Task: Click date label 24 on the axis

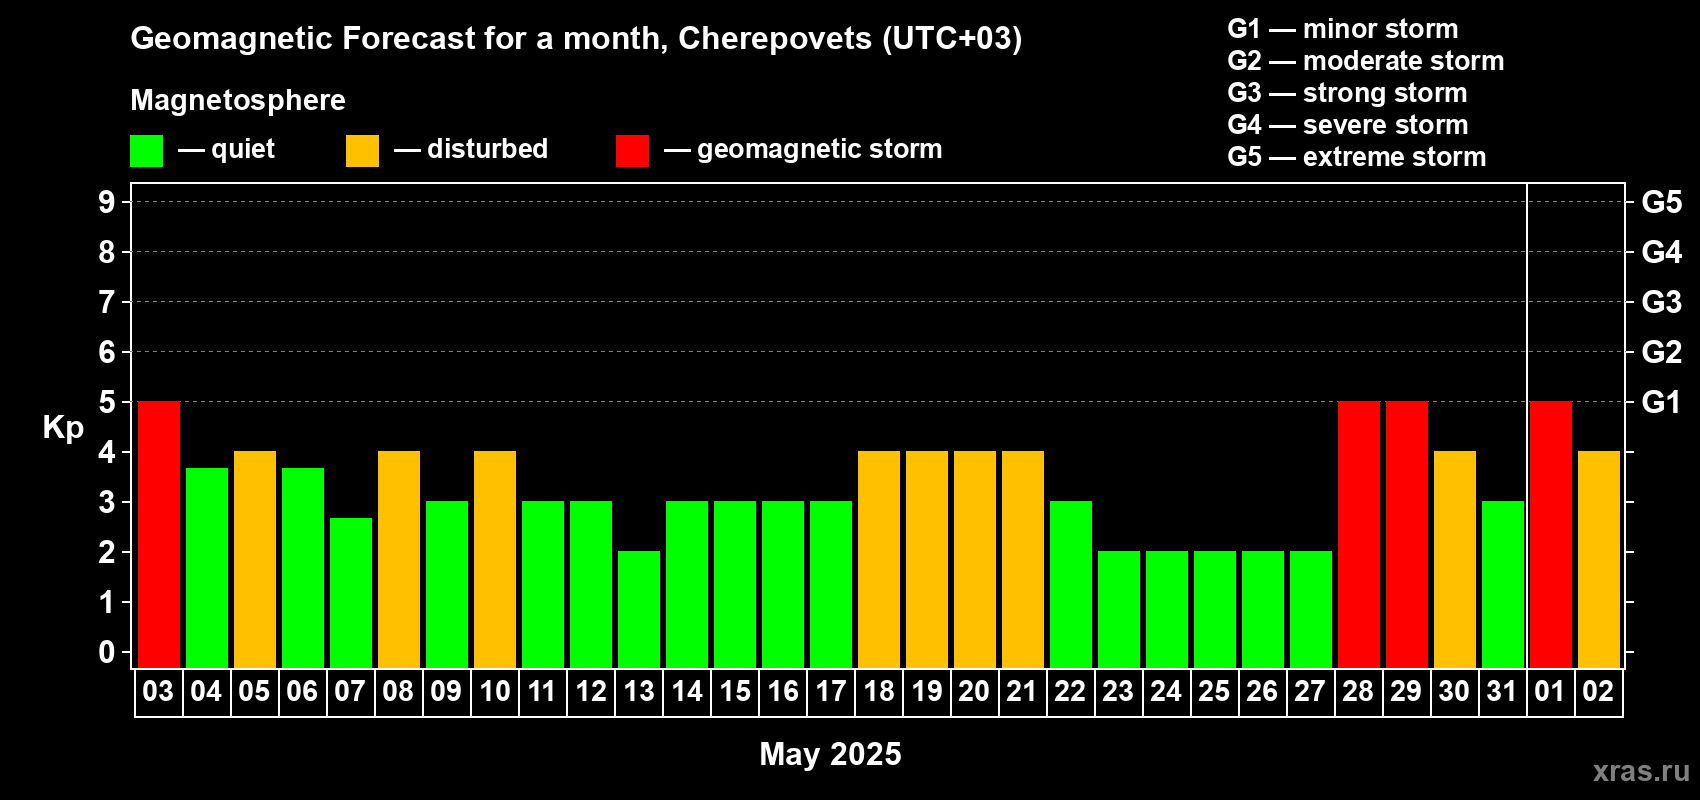Action: pyautogui.click(x=1166, y=692)
